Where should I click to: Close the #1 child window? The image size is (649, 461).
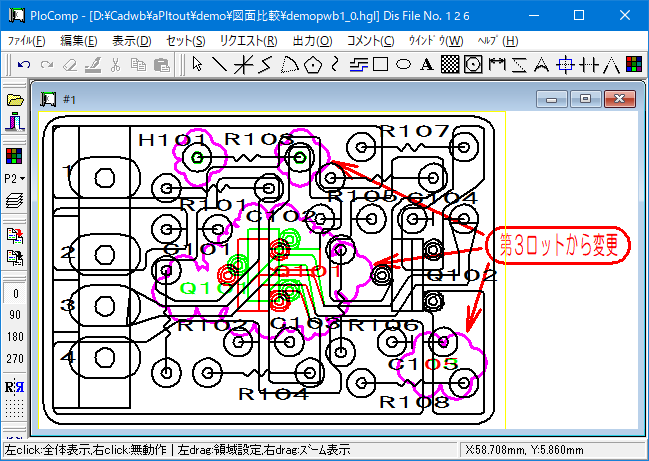click(620, 99)
